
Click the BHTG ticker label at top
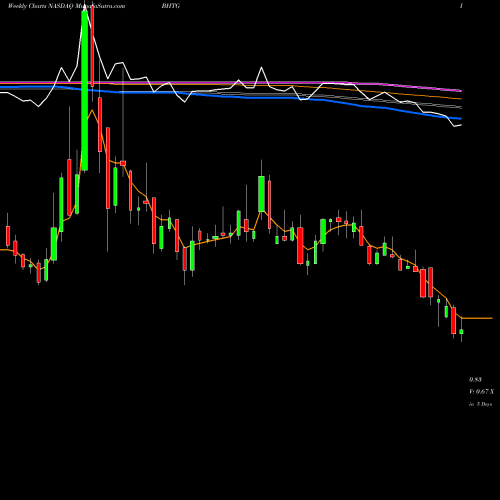click(x=171, y=6)
